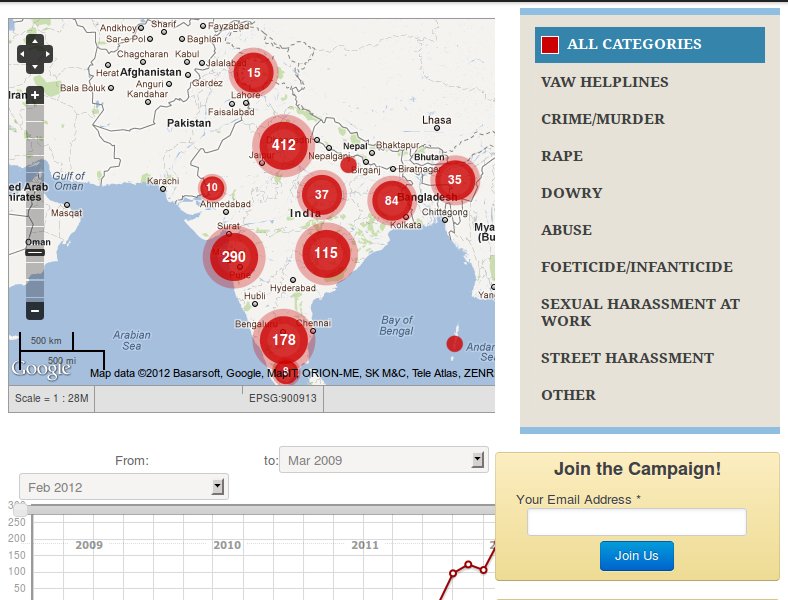Open the 178 incident cluster near Bengaluru

[x=284, y=340]
